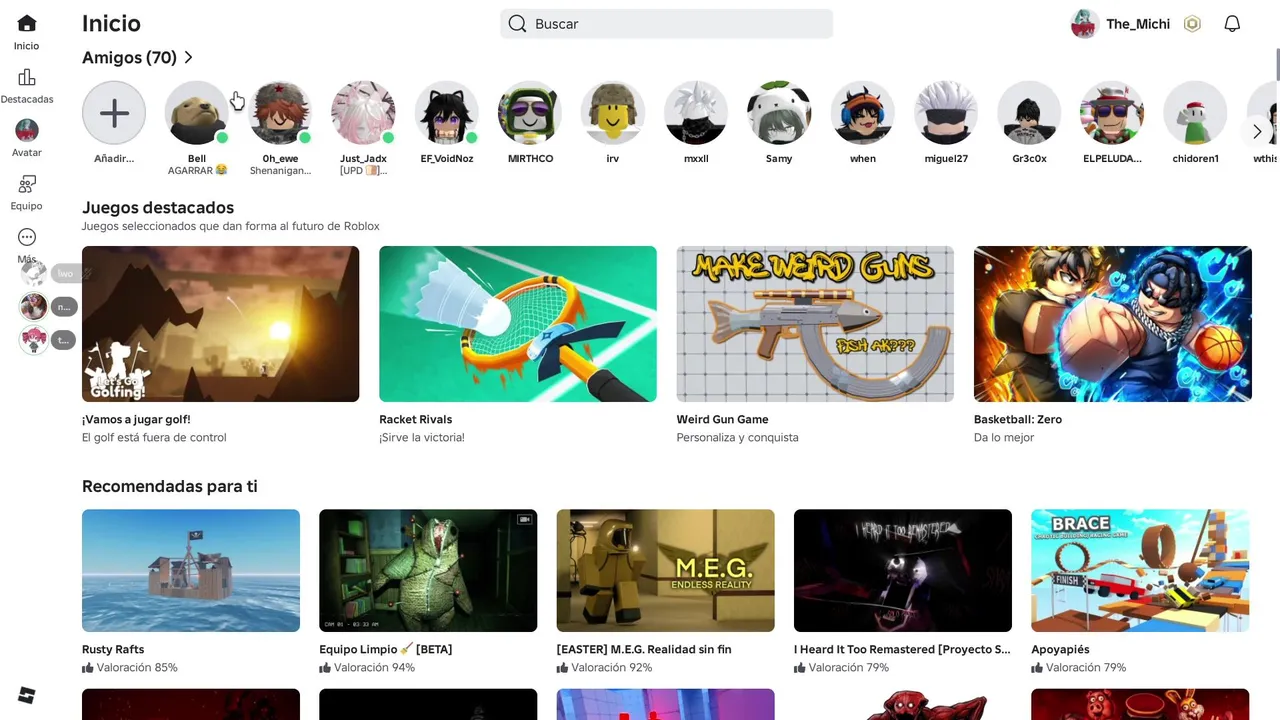The width and height of the screenshot is (1280, 720).
Task: Open friend ELPELUDA's avatar
Action: 1112,113
